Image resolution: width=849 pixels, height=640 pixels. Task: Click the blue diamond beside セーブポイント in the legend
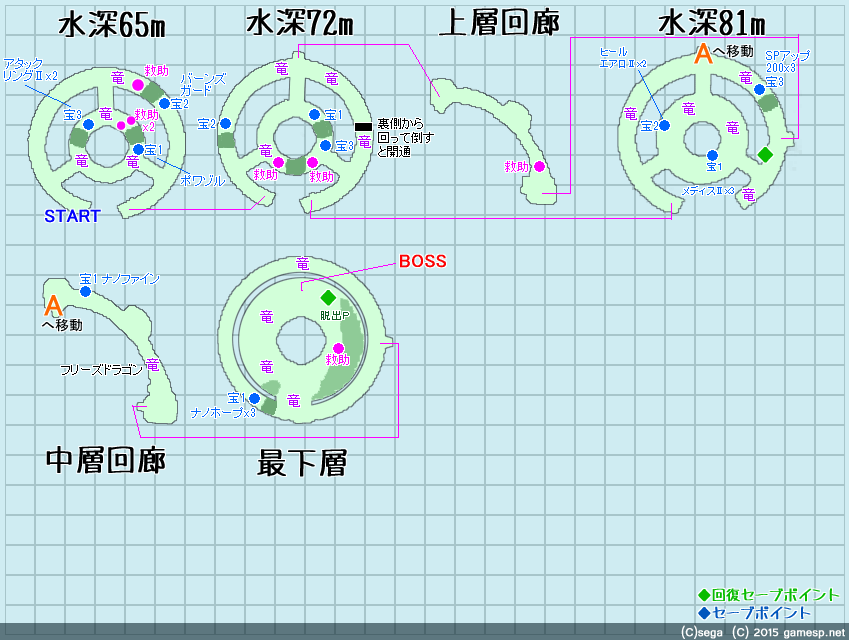(704, 613)
